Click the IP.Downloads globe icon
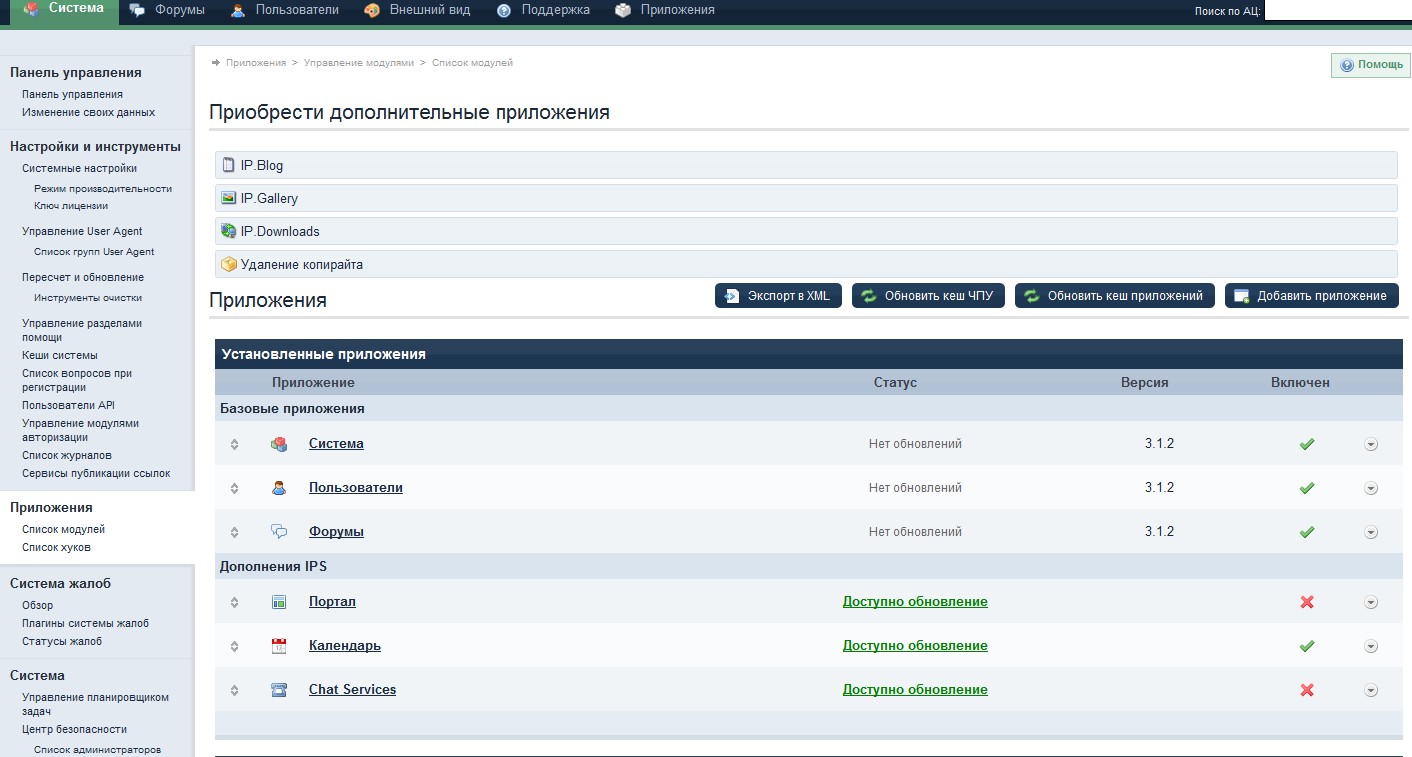1412x757 pixels. point(229,231)
